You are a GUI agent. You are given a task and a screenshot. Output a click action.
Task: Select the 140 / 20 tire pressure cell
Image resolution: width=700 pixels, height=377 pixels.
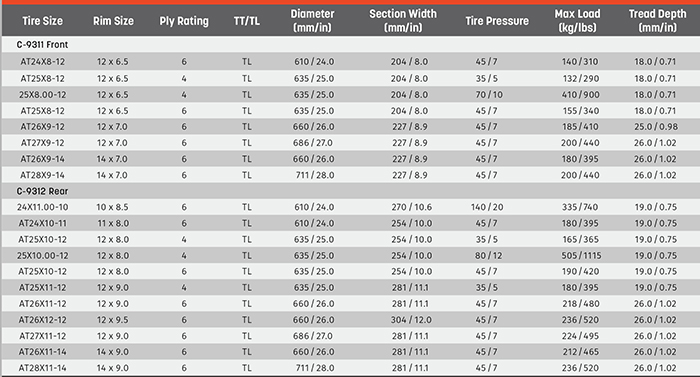[487, 207]
